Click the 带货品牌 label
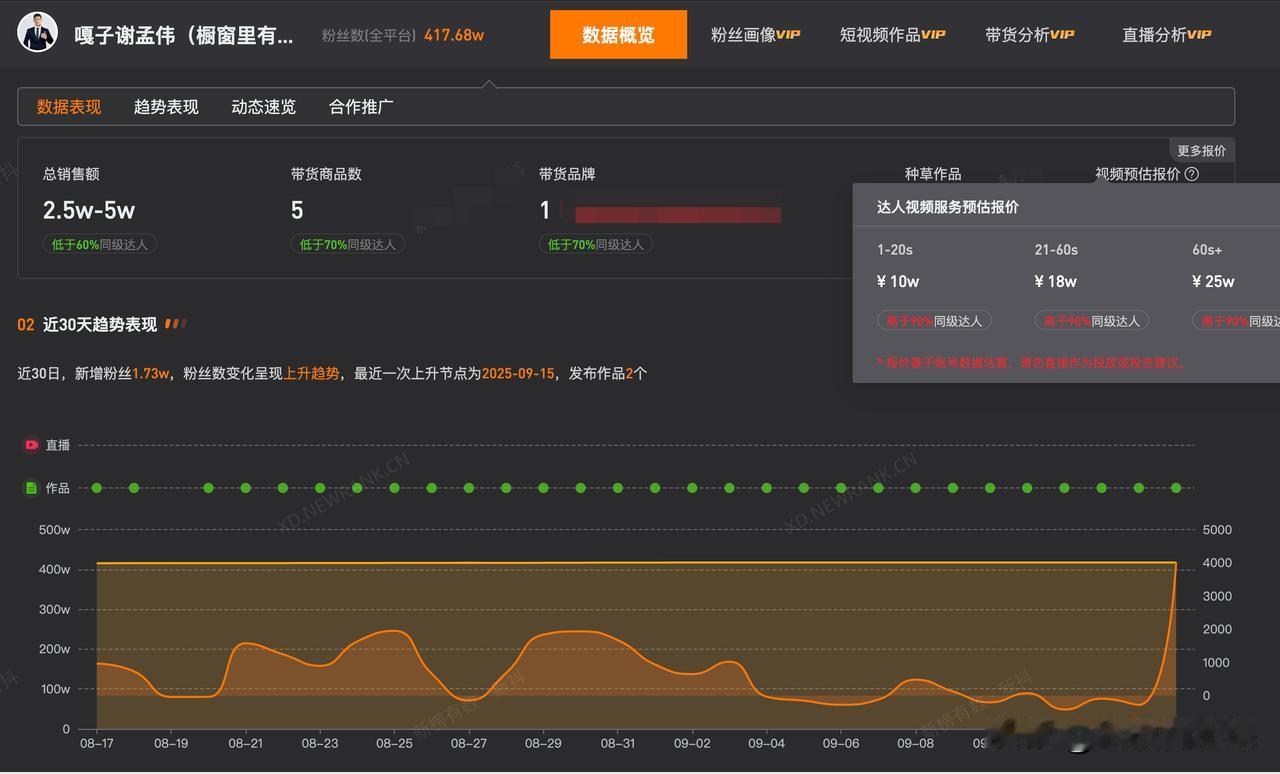Screen dimensions: 1280x774 coord(567,174)
